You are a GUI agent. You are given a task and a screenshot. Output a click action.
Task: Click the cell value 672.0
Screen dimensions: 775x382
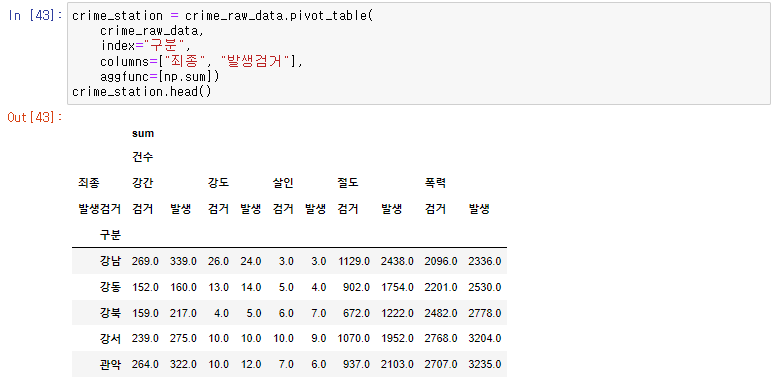[x=356, y=313]
